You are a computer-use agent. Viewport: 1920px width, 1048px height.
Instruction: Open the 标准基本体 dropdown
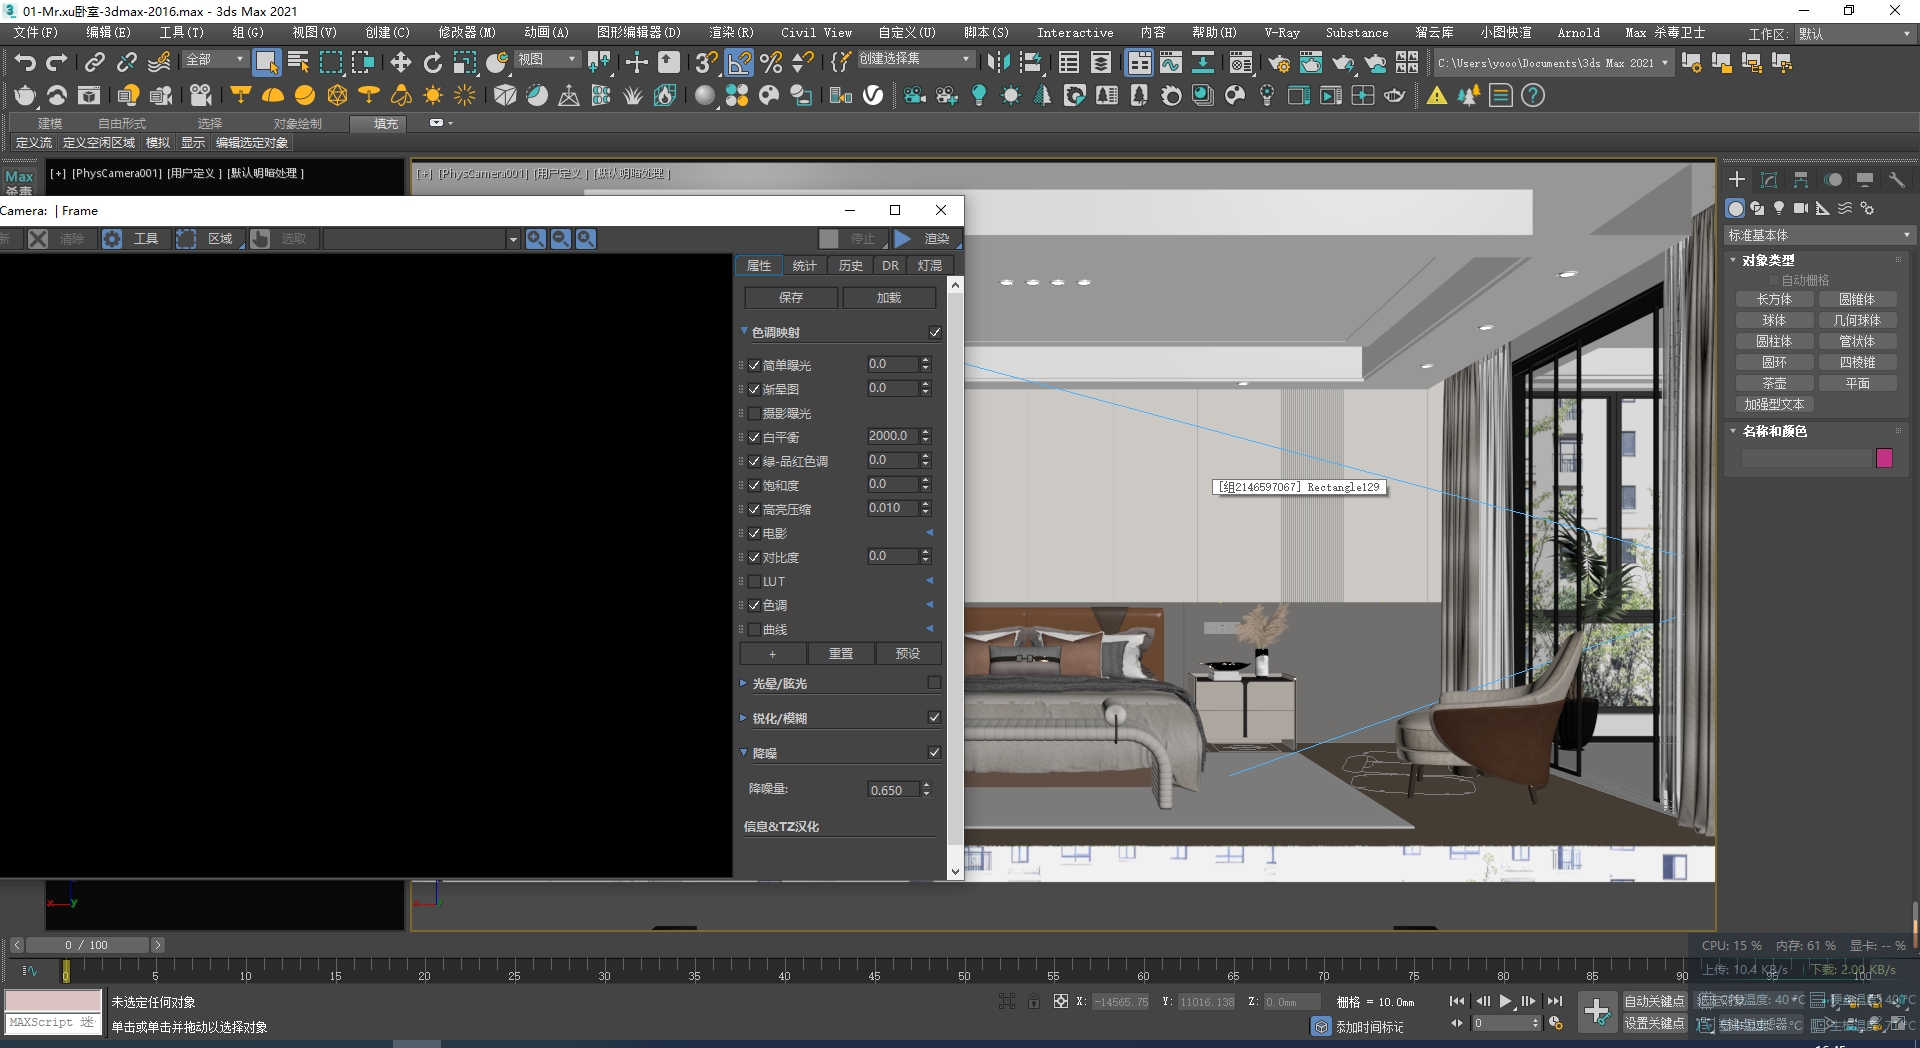tap(1819, 235)
